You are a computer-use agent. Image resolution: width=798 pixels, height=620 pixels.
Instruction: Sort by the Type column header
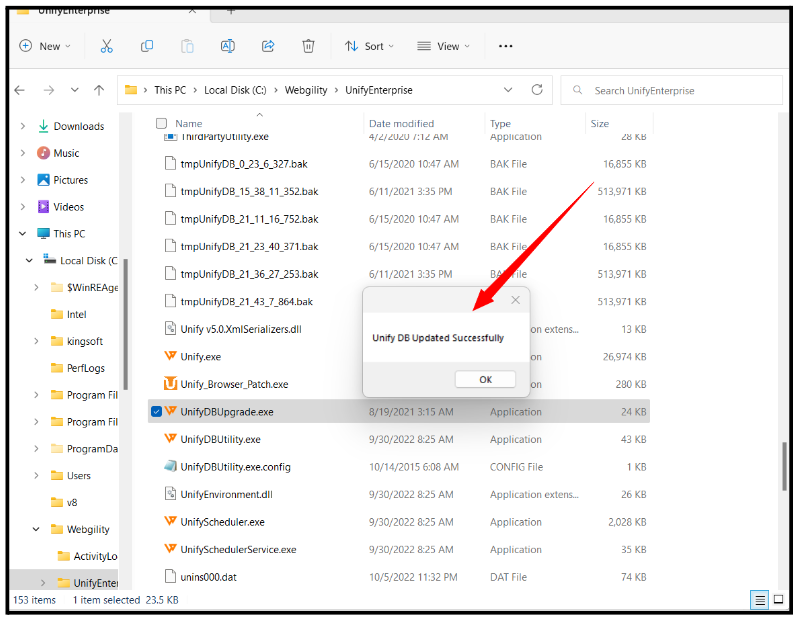click(x=500, y=124)
